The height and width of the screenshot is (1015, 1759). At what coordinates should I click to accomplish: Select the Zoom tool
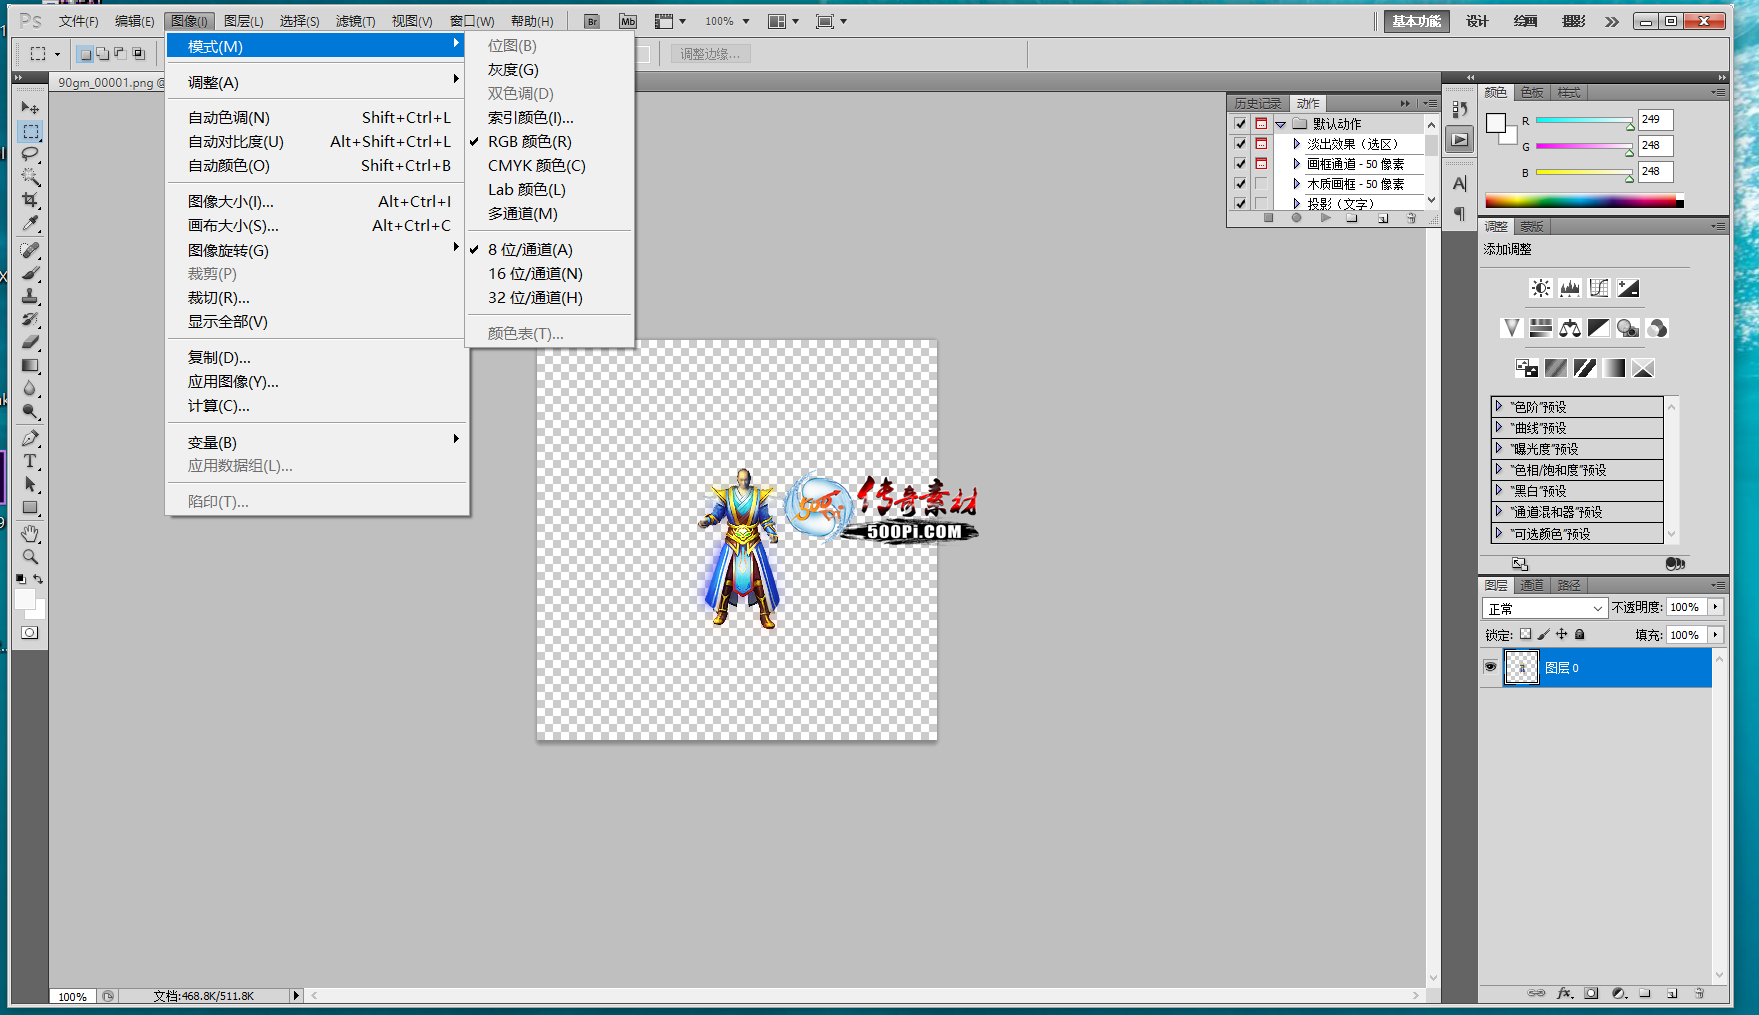click(x=30, y=556)
